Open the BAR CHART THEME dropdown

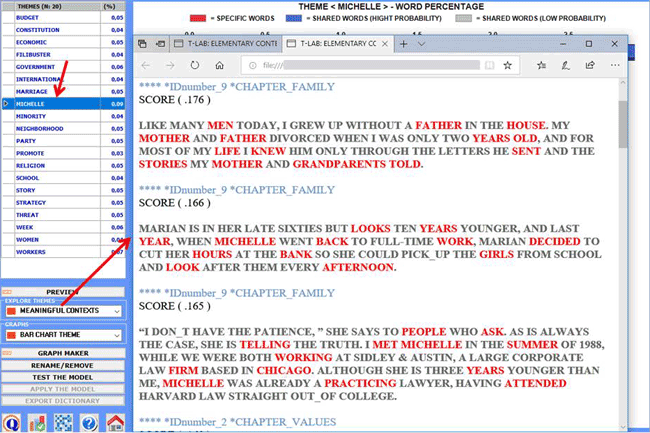[x=63, y=335]
